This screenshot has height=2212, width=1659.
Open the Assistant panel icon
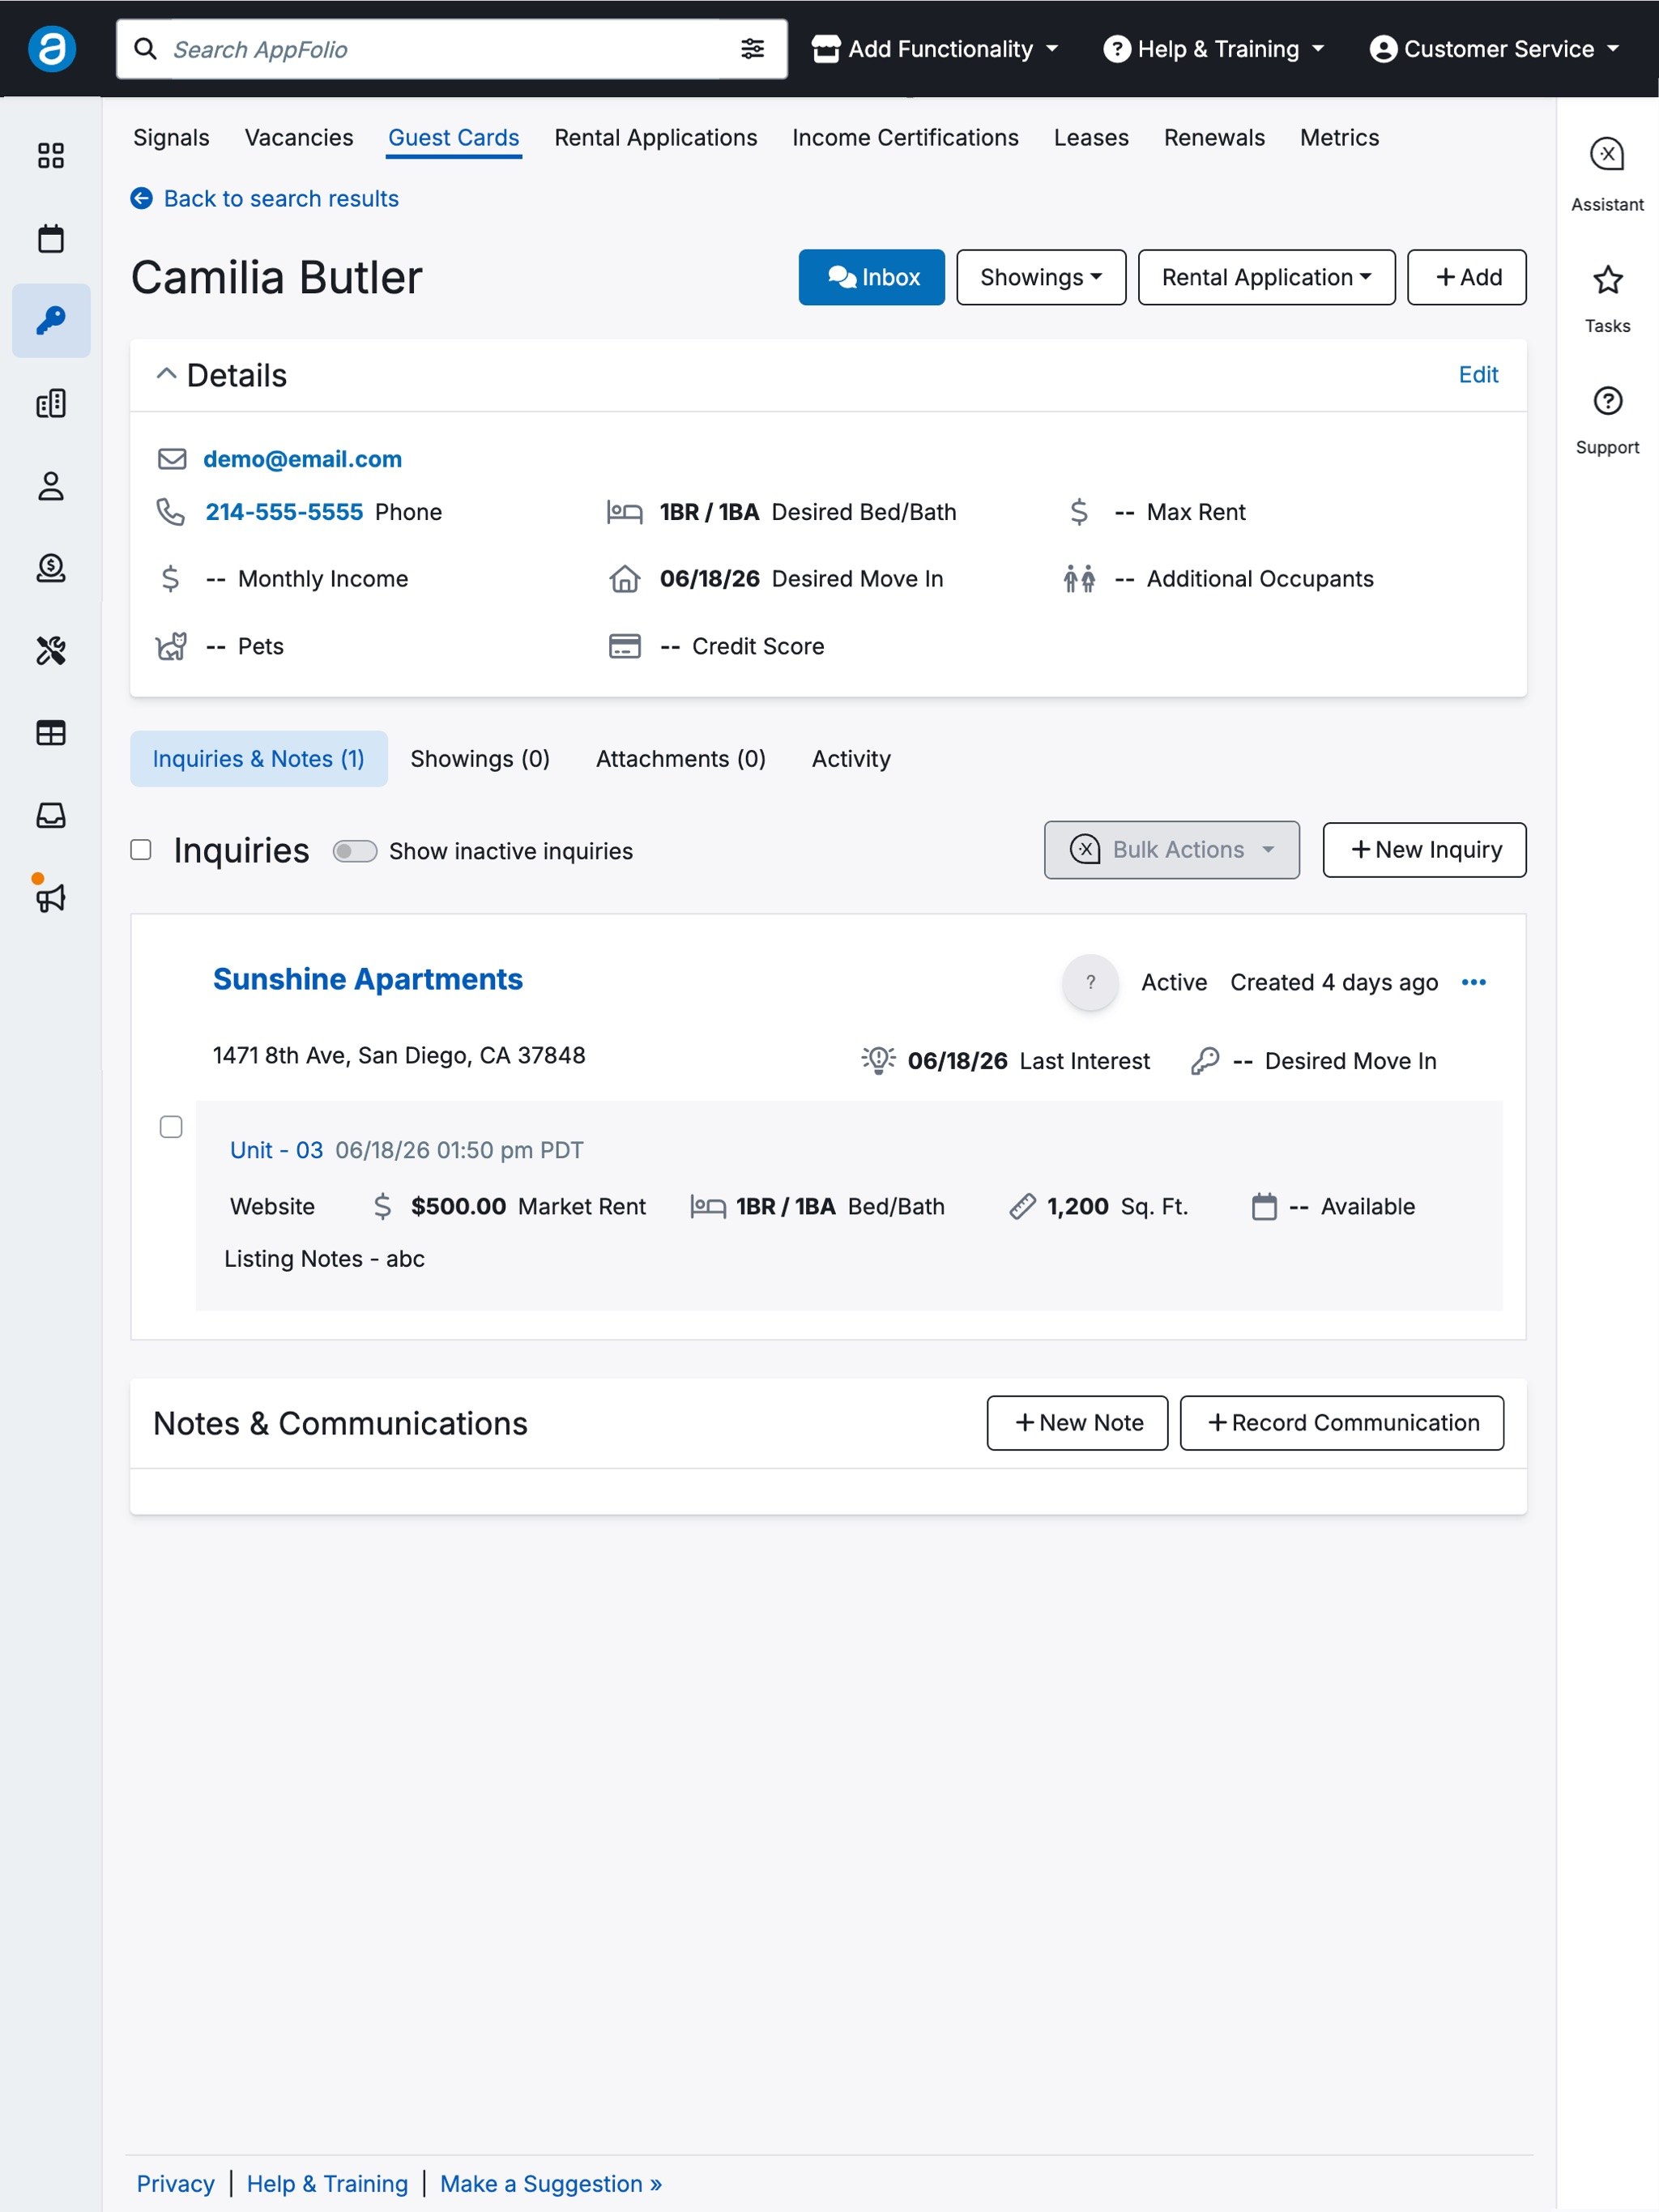(x=1607, y=155)
